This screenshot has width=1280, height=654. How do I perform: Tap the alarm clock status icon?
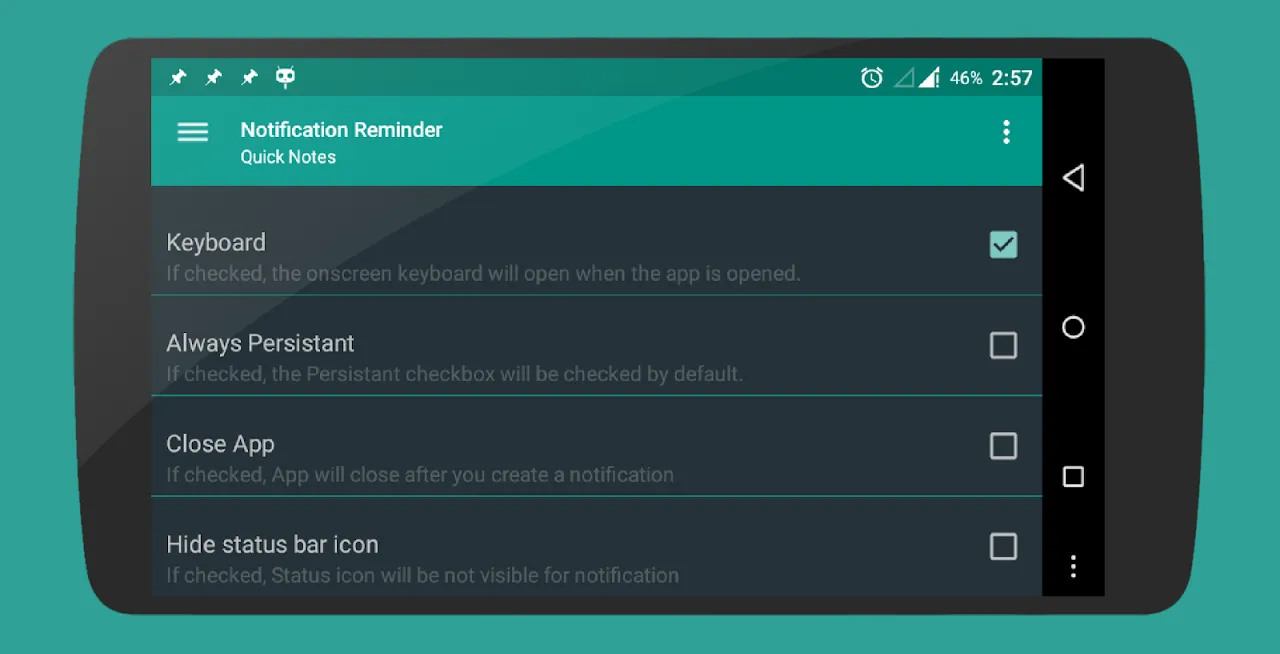[872, 77]
